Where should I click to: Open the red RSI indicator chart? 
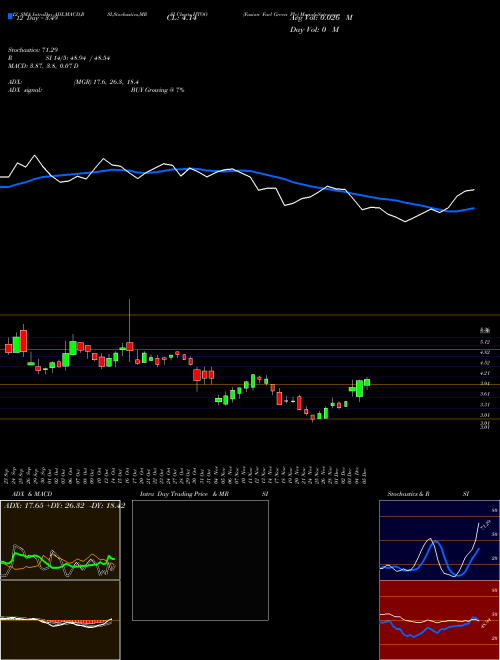(x=439, y=620)
